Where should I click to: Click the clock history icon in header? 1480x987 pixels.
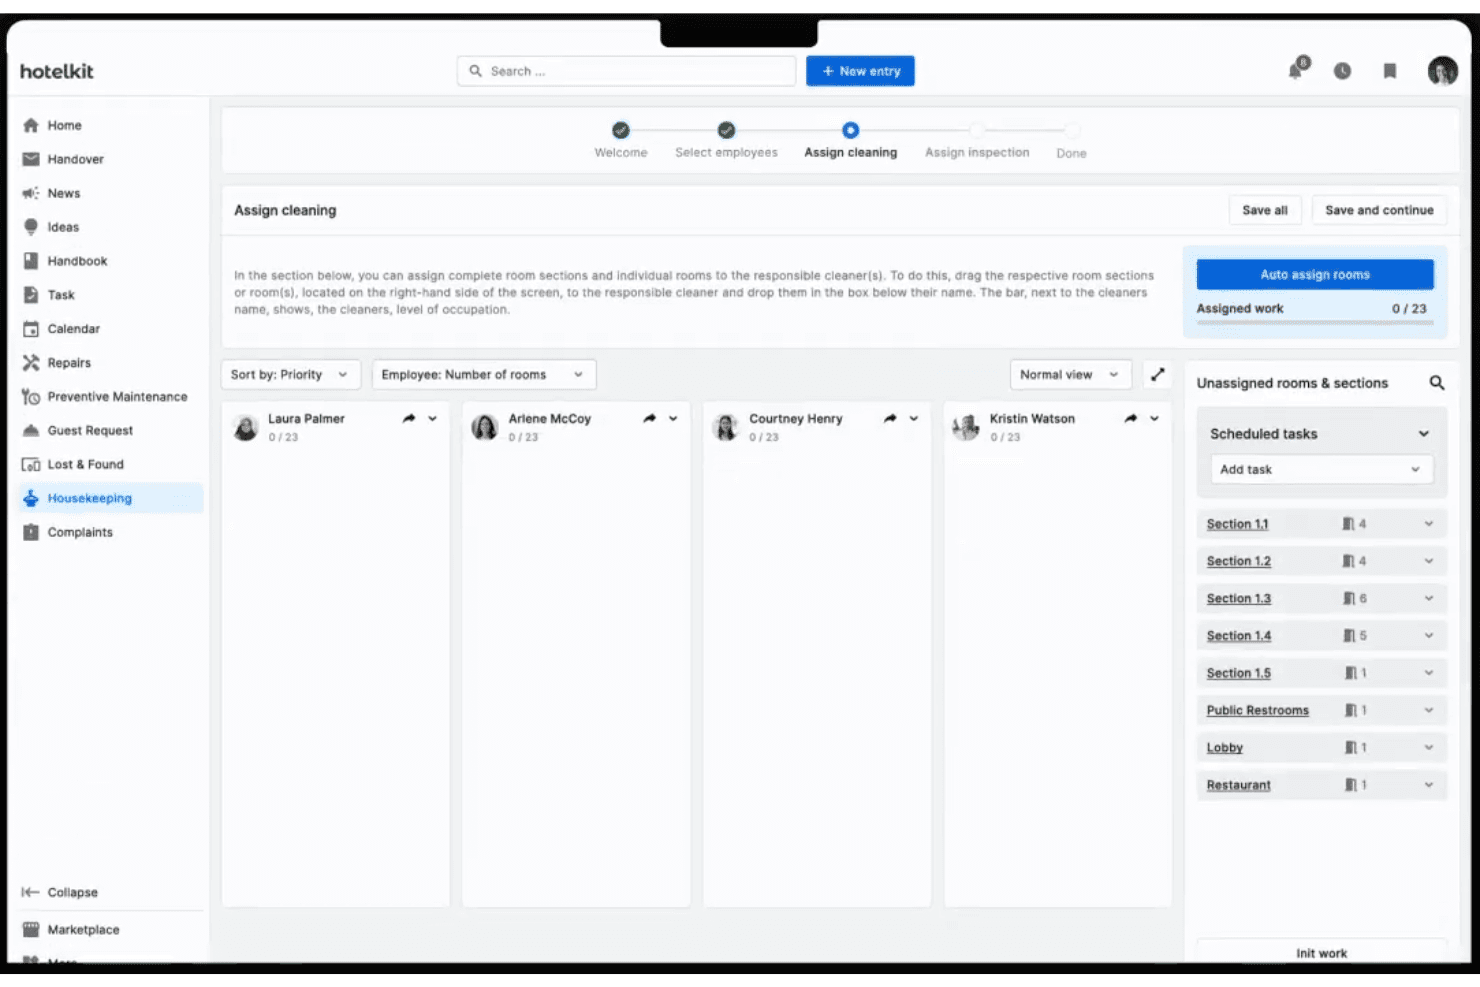[1342, 71]
